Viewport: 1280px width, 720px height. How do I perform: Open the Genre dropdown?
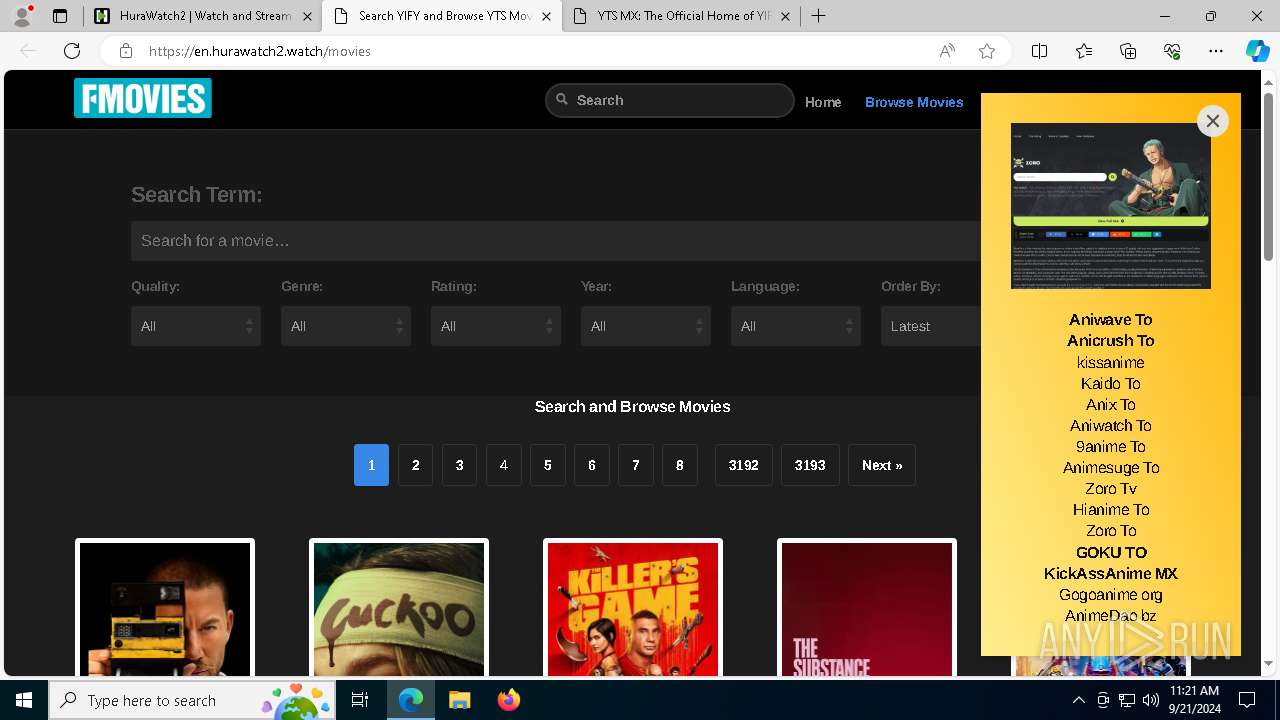click(x=346, y=326)
